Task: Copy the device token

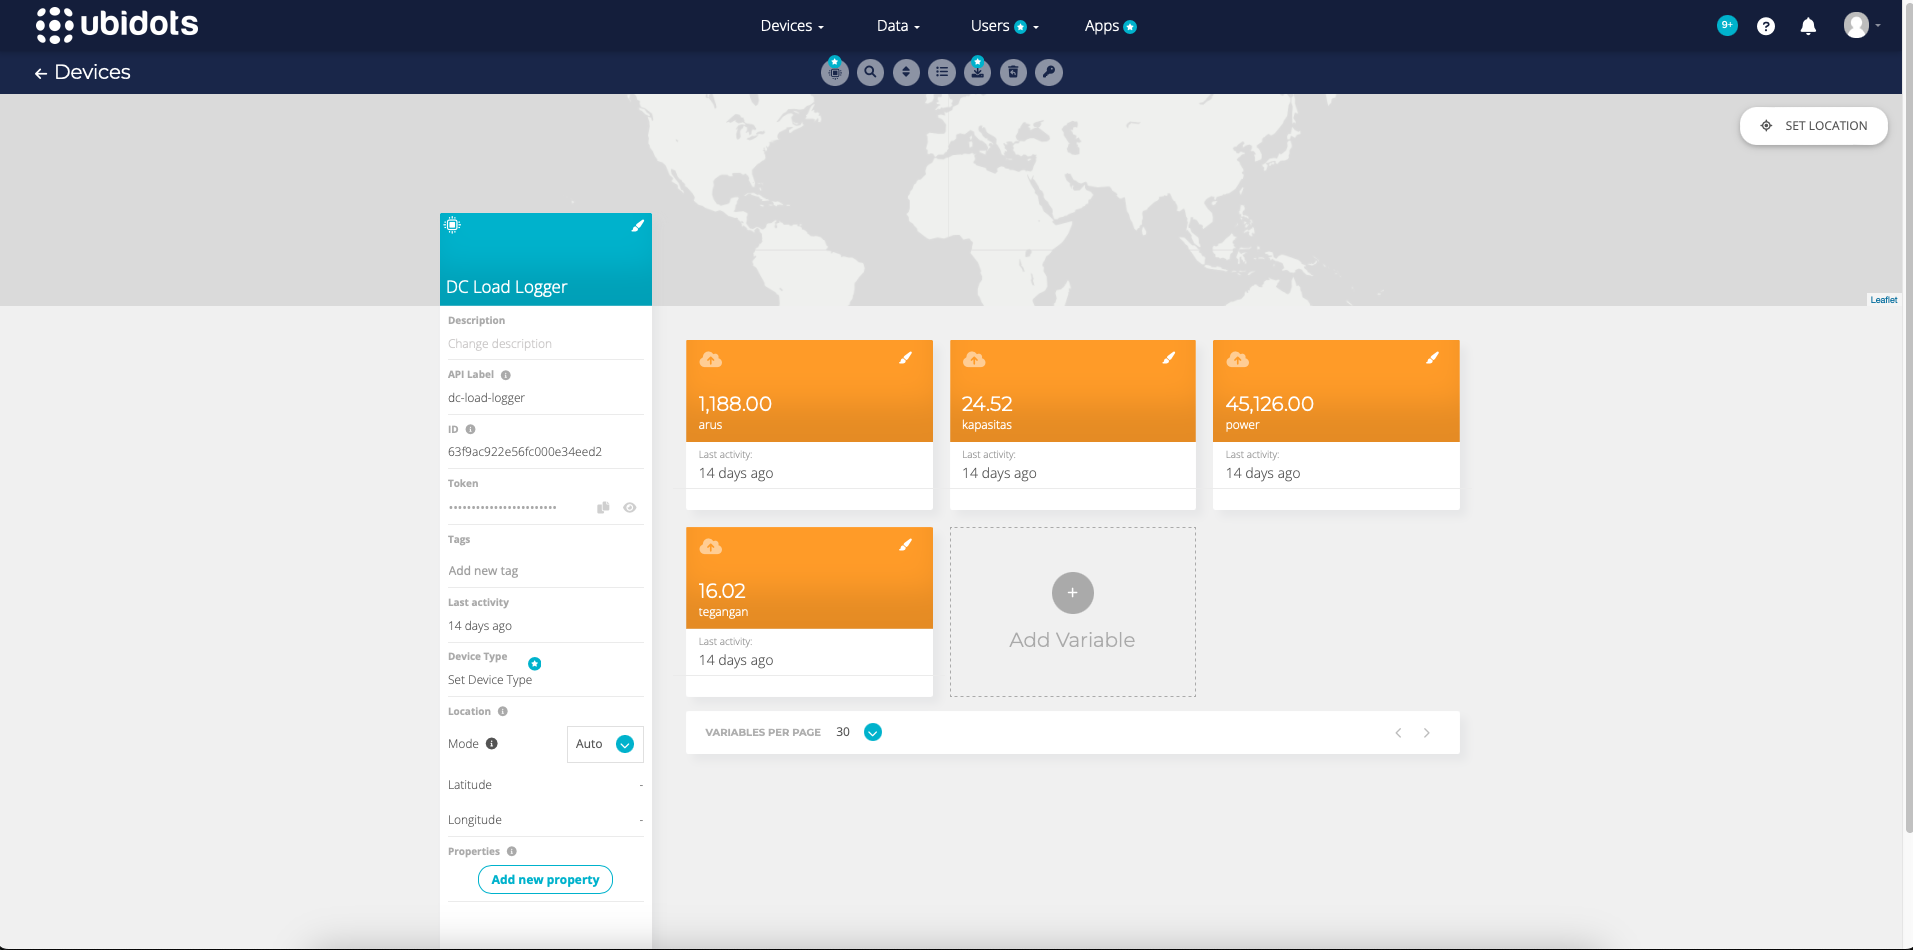Action: pyautogui.click(x=603, y=508)
